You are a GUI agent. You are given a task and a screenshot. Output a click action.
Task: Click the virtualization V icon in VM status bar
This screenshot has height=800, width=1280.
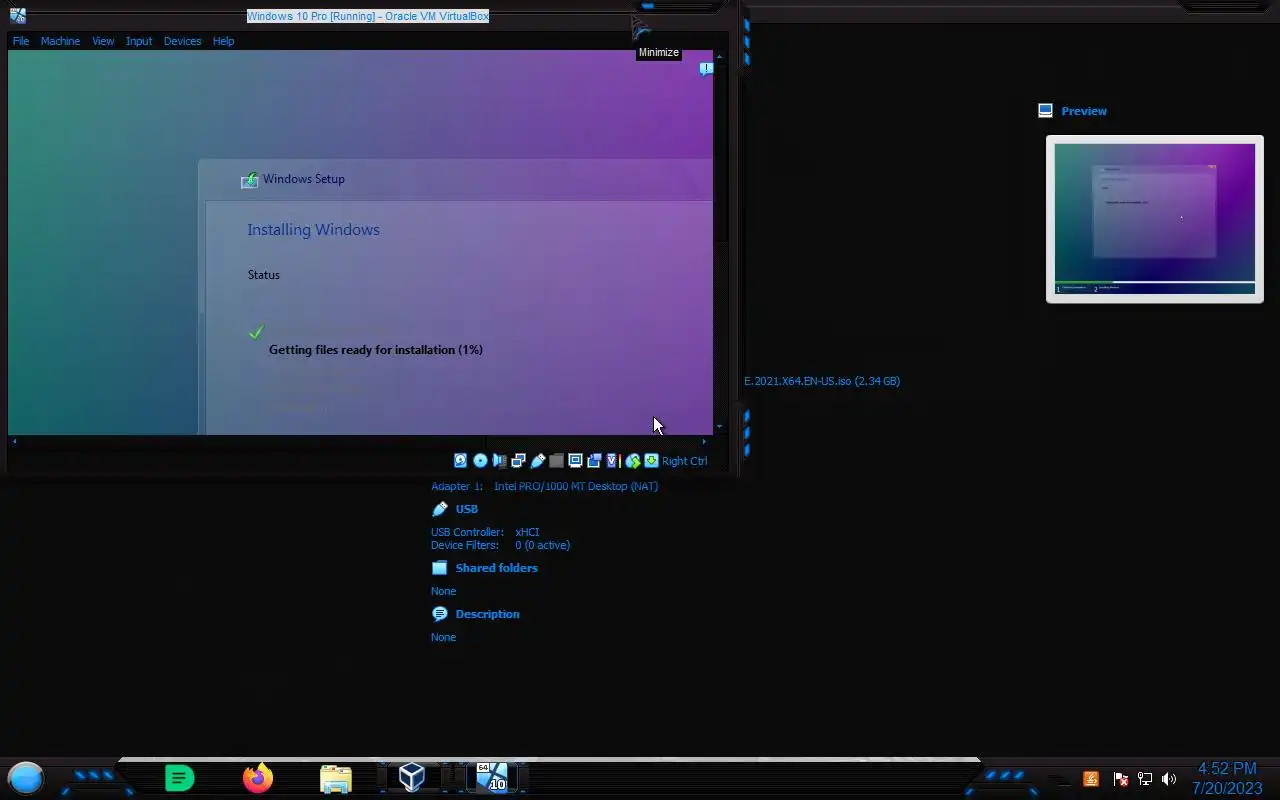point(612,460)
